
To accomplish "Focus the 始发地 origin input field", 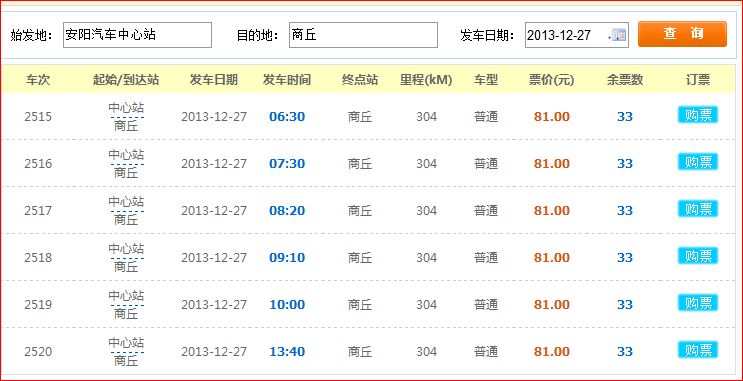I will tap(137, 35).
